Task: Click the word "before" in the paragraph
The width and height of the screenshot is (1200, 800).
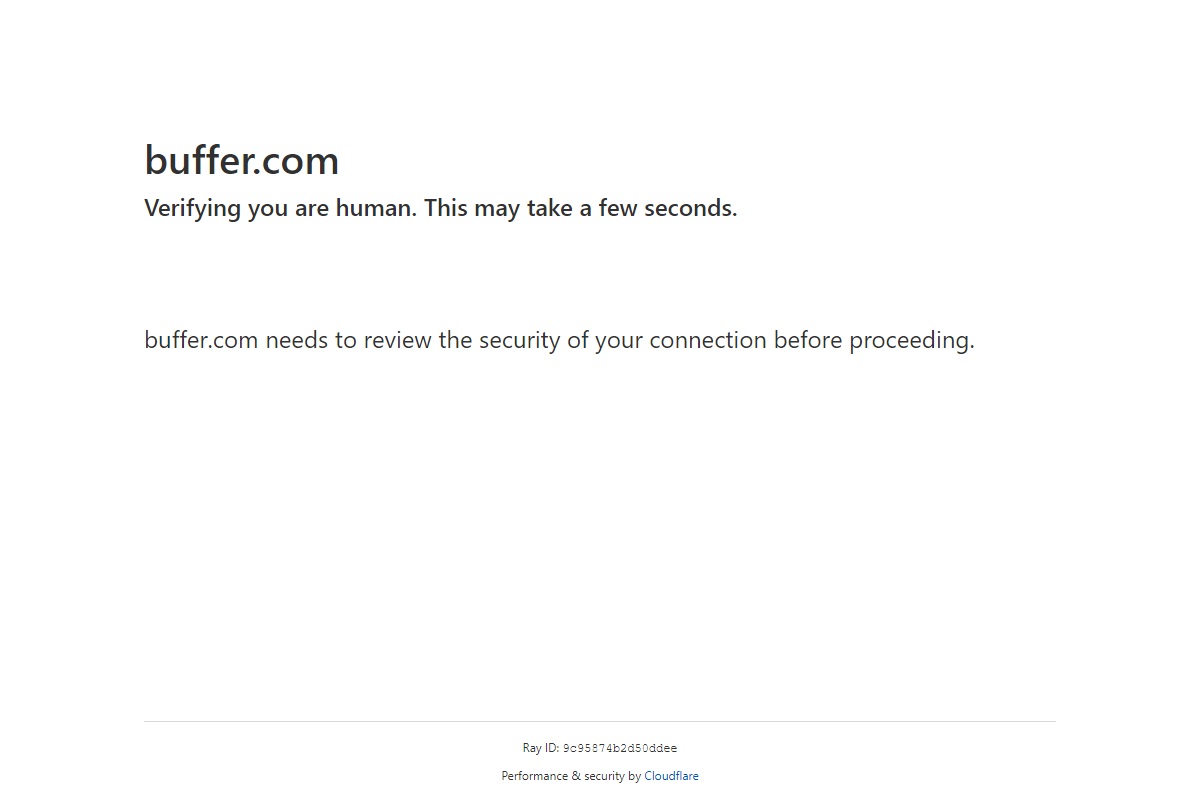Action: click(x=808, y=340)
